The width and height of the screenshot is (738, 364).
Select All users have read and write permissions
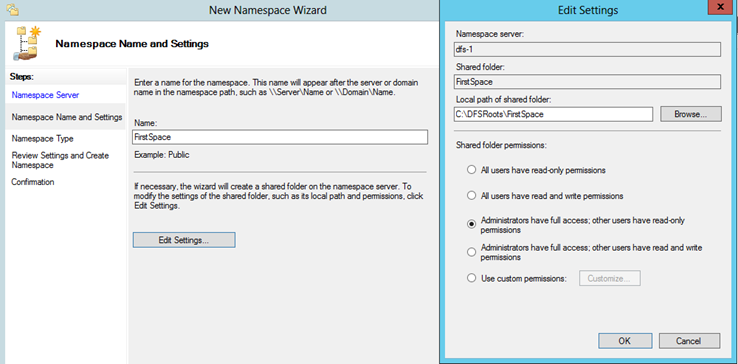471,195
